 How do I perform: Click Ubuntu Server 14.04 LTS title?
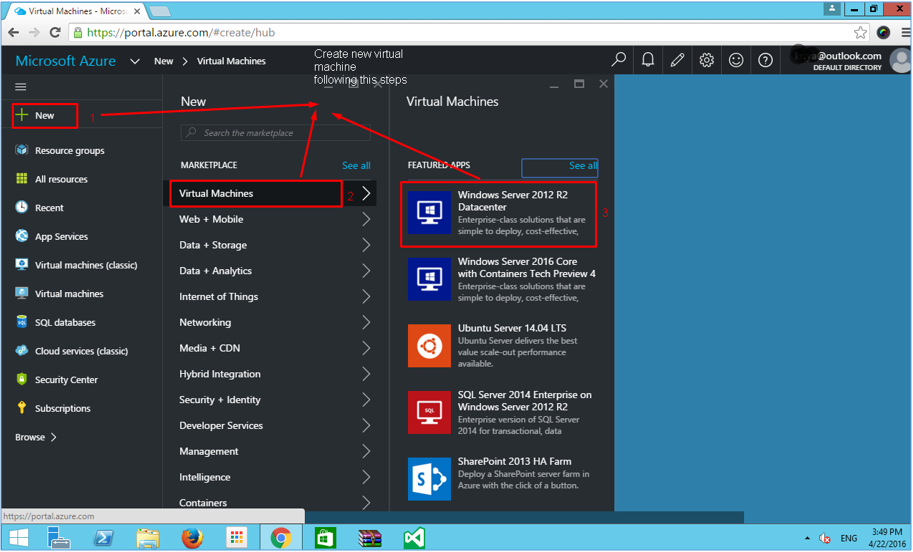pos(512,328)
